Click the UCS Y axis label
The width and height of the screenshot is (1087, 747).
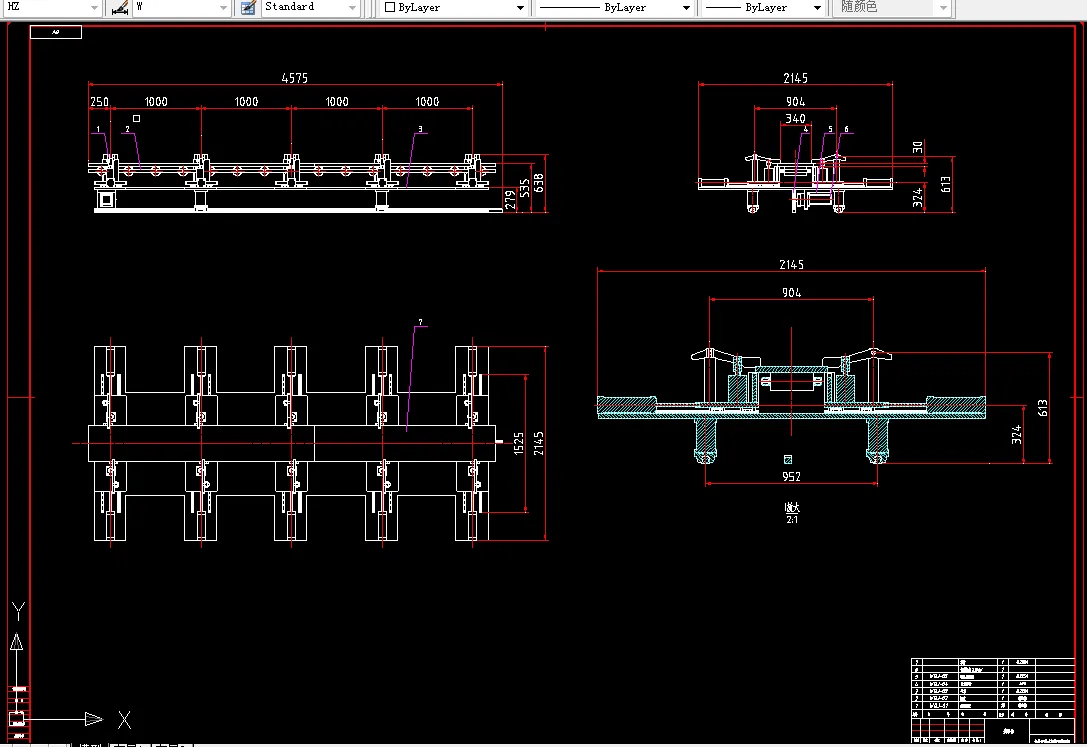point(19,610)
